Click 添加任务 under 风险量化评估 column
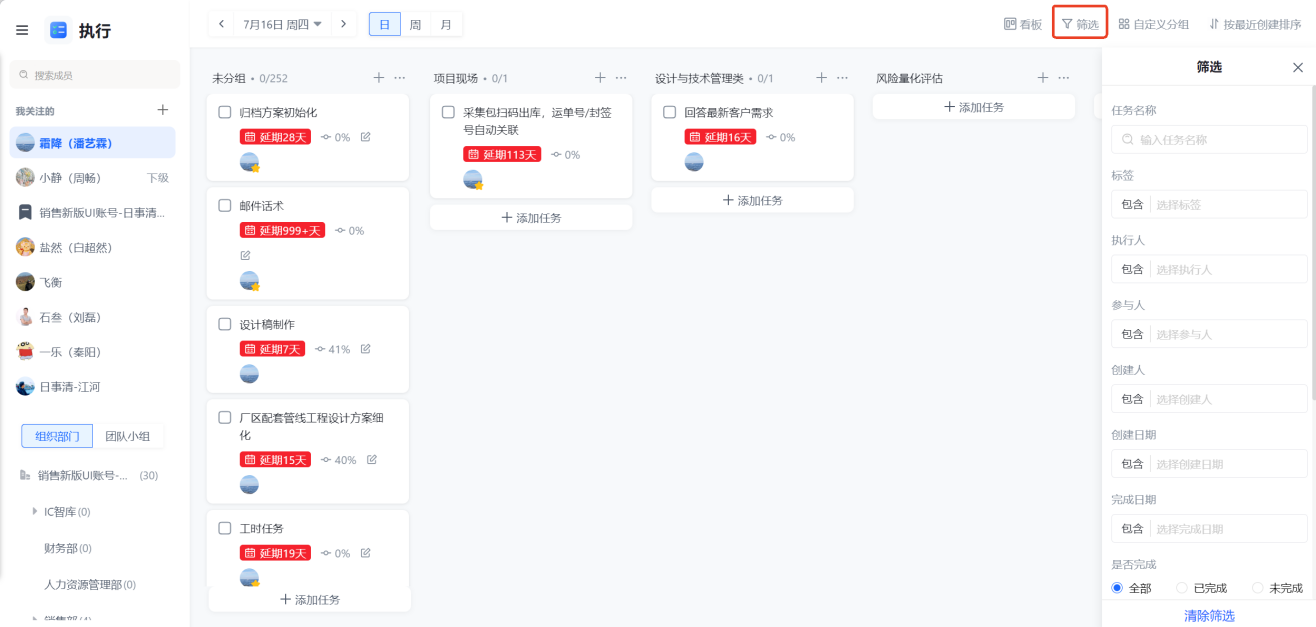 click(x=974, y=107)
